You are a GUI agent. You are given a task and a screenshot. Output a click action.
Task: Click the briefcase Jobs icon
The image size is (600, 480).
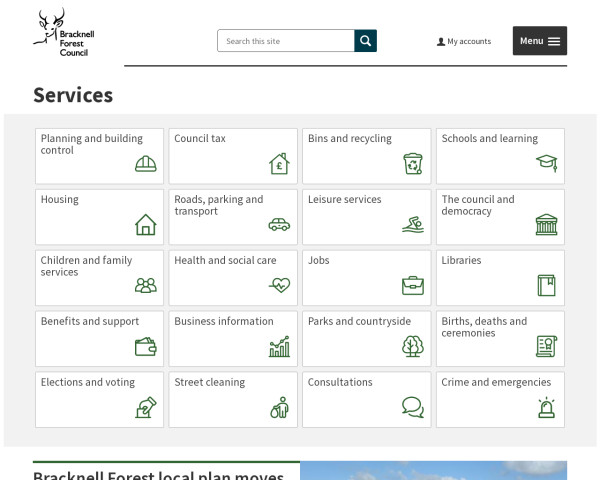click(x=413, y=286)
